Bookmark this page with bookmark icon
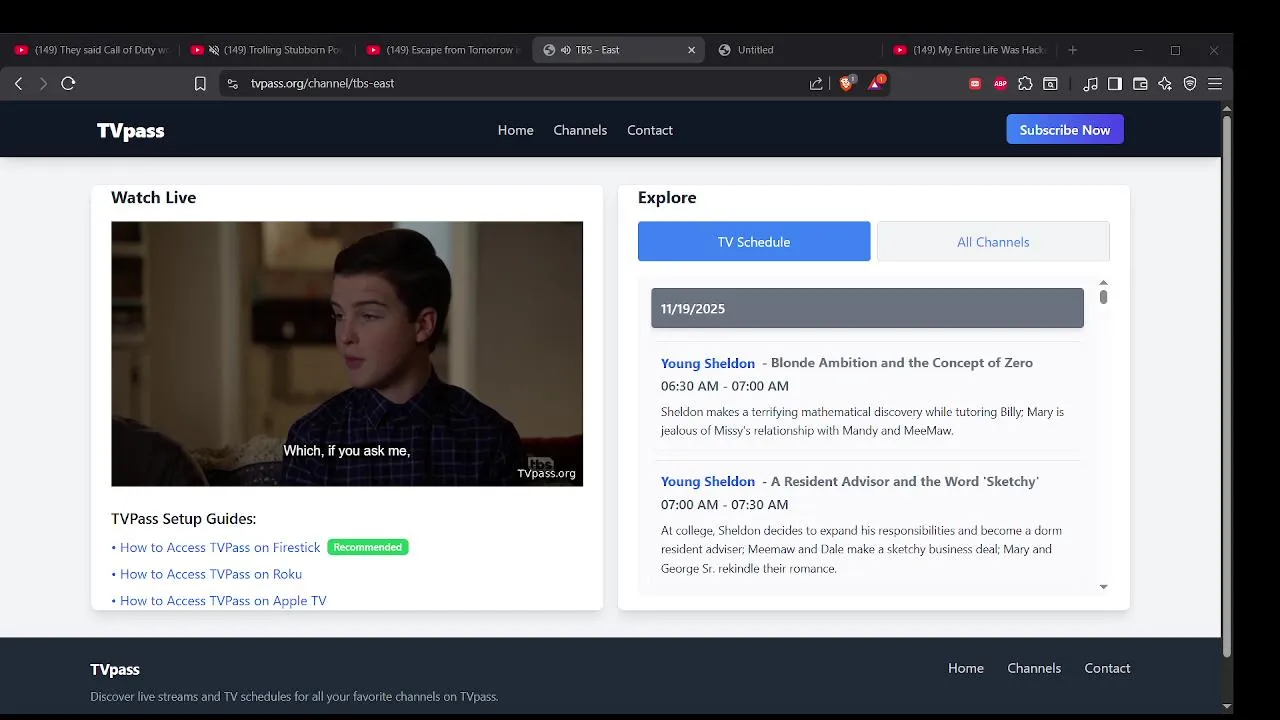The image size is (1280, 720). 200,84
